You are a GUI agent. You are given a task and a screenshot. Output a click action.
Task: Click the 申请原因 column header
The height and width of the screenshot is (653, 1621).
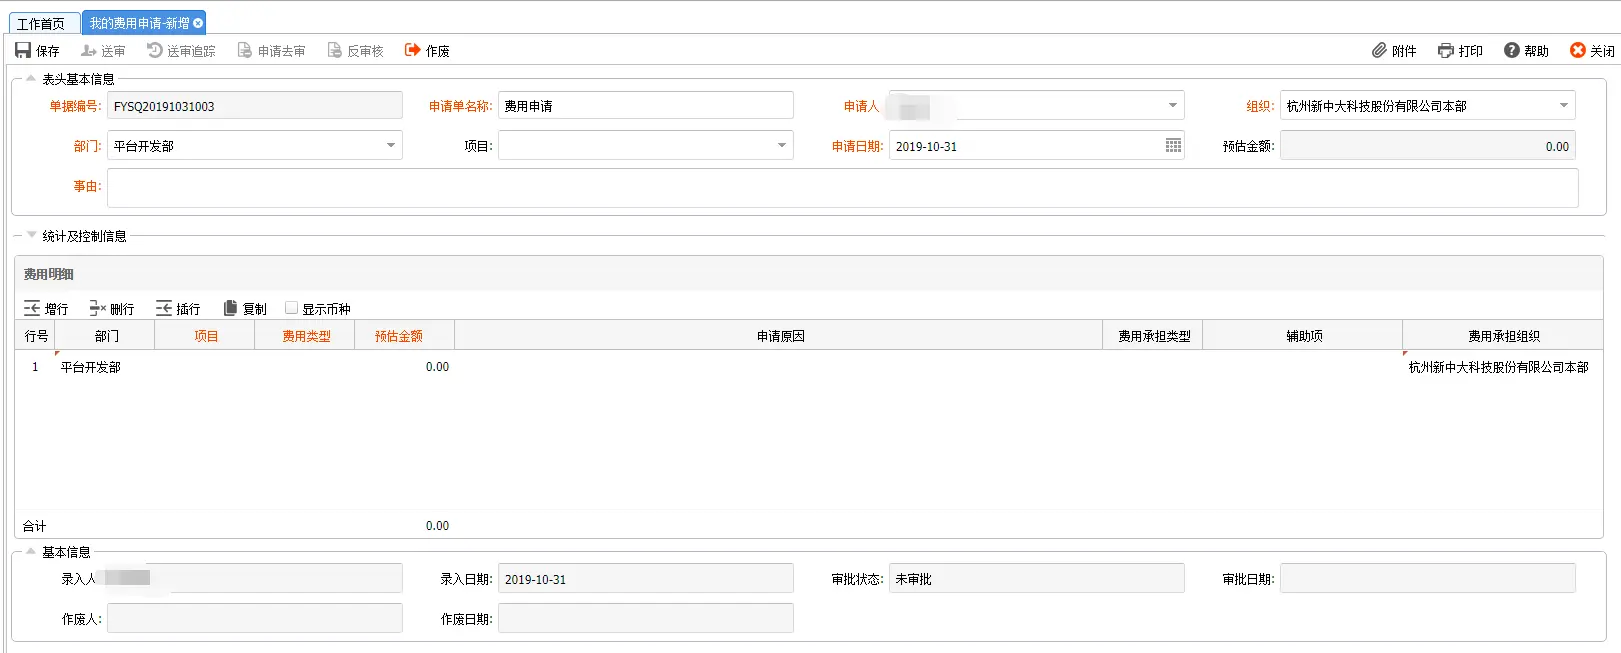[x=779, y=335]
